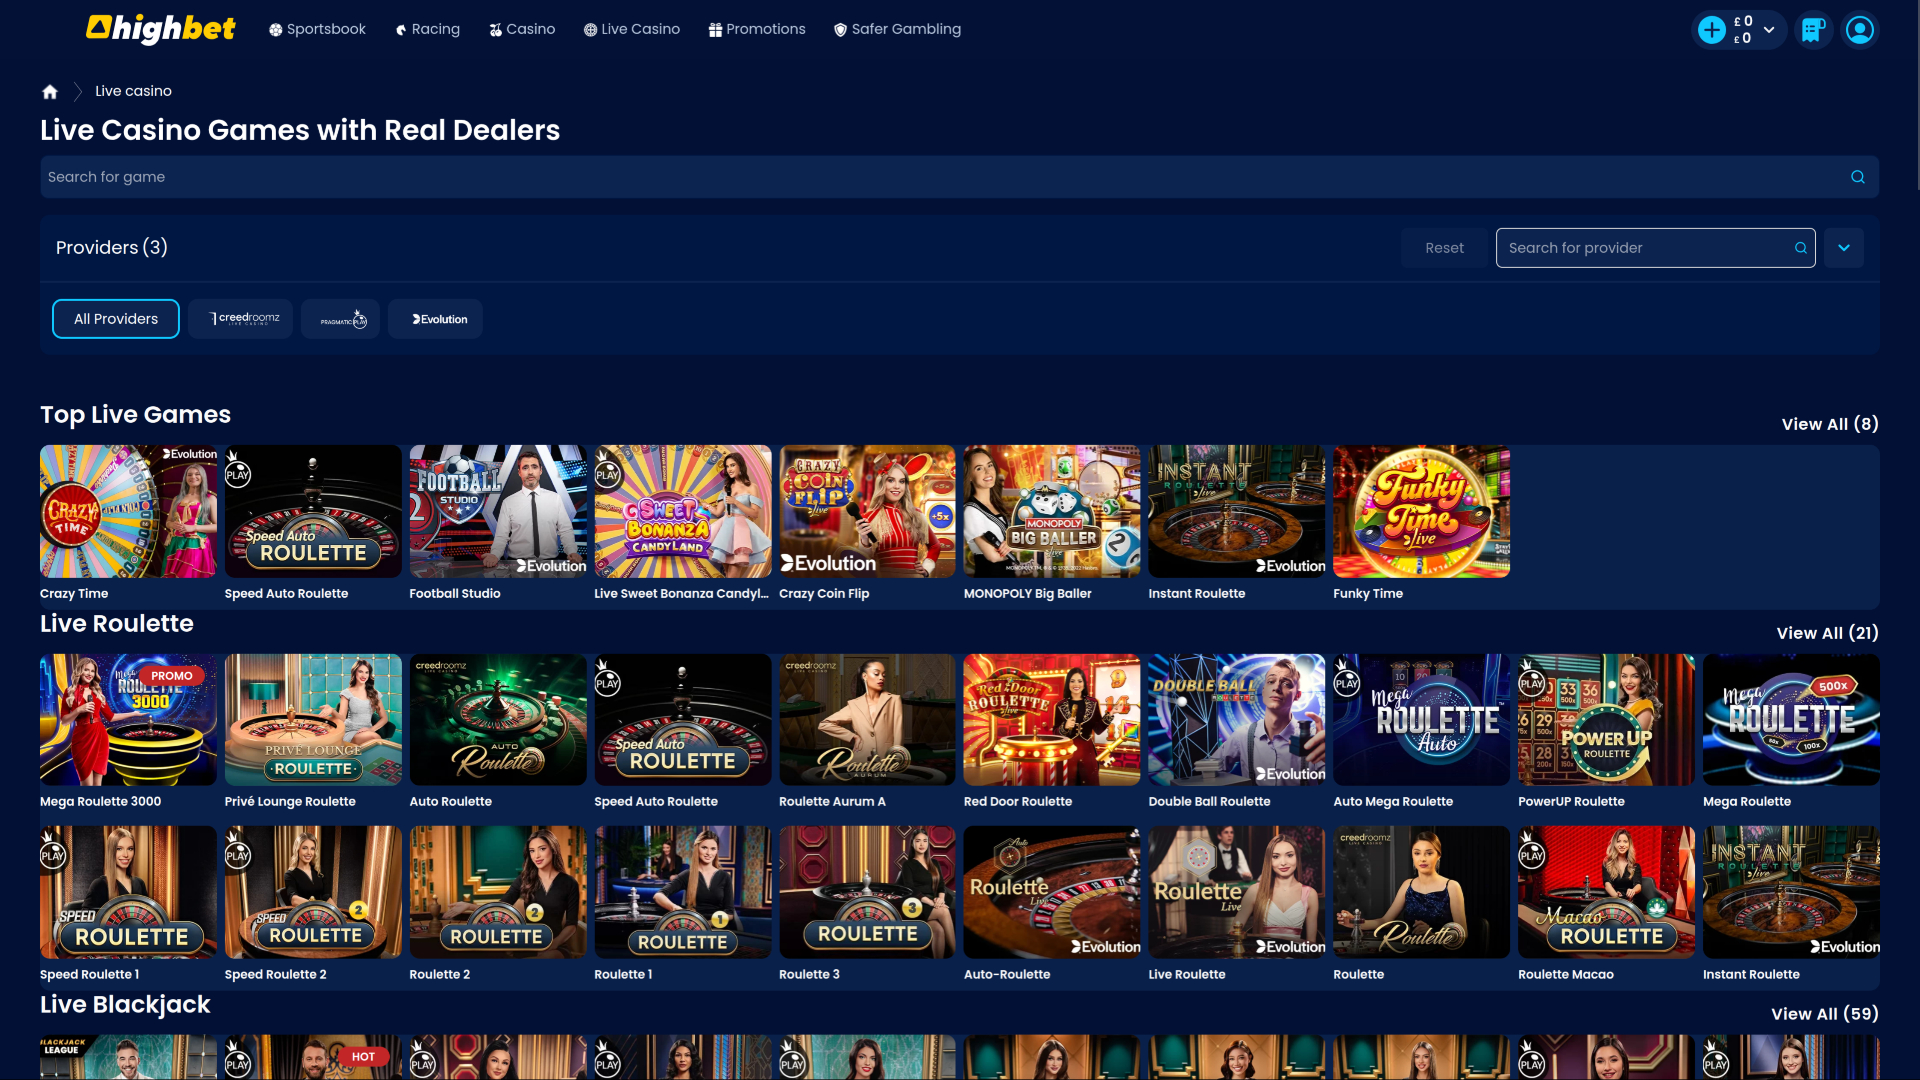Screen dimensions: 1920x1080
Task: Open the Racing section icon
Action: (x=401, y=29)
